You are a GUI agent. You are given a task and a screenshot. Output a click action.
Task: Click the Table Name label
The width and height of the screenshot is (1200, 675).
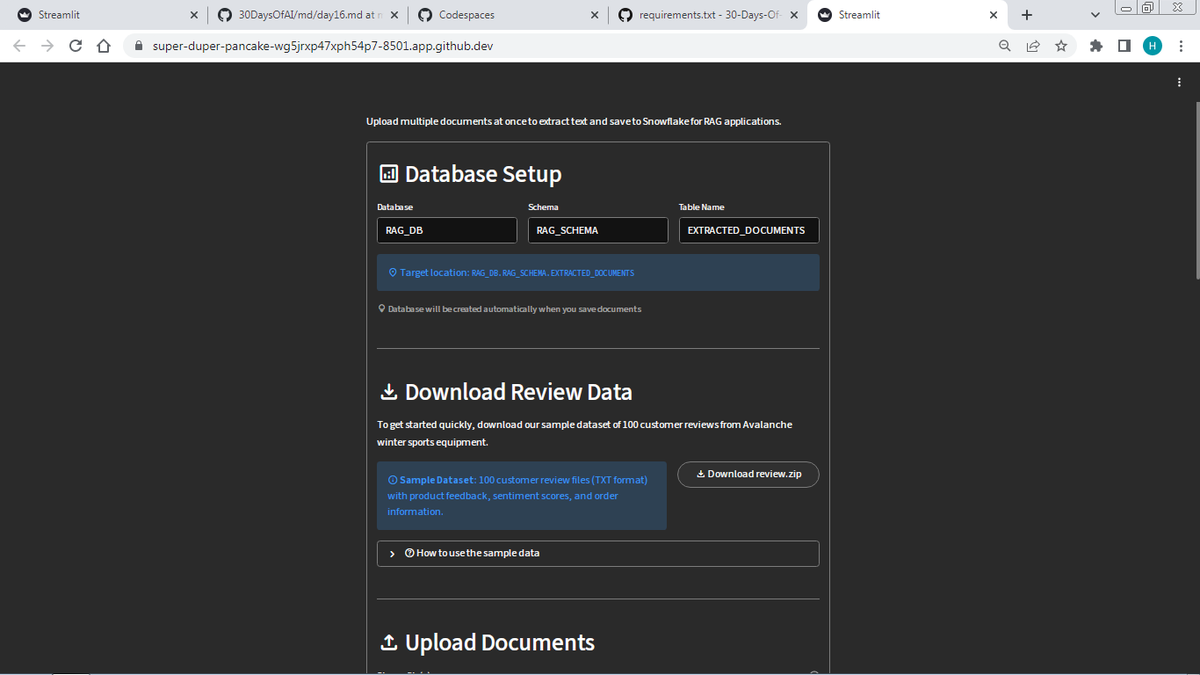pyautogui.click(x=702, y=207)
